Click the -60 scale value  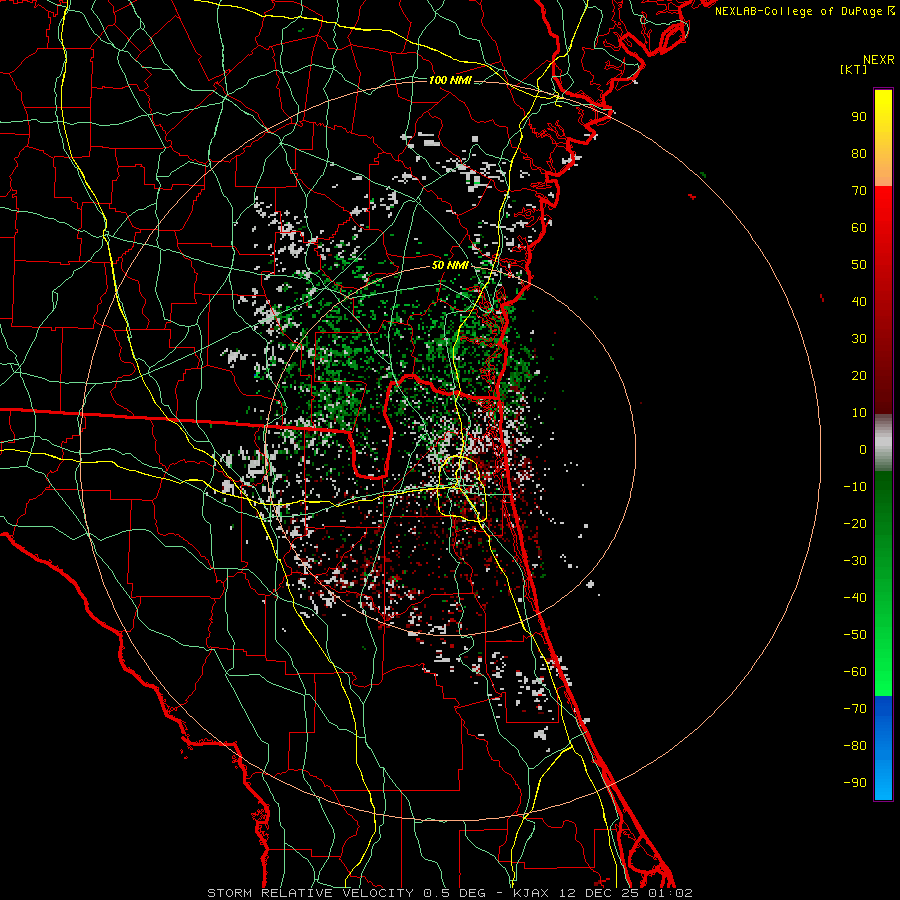click(855, 672)
